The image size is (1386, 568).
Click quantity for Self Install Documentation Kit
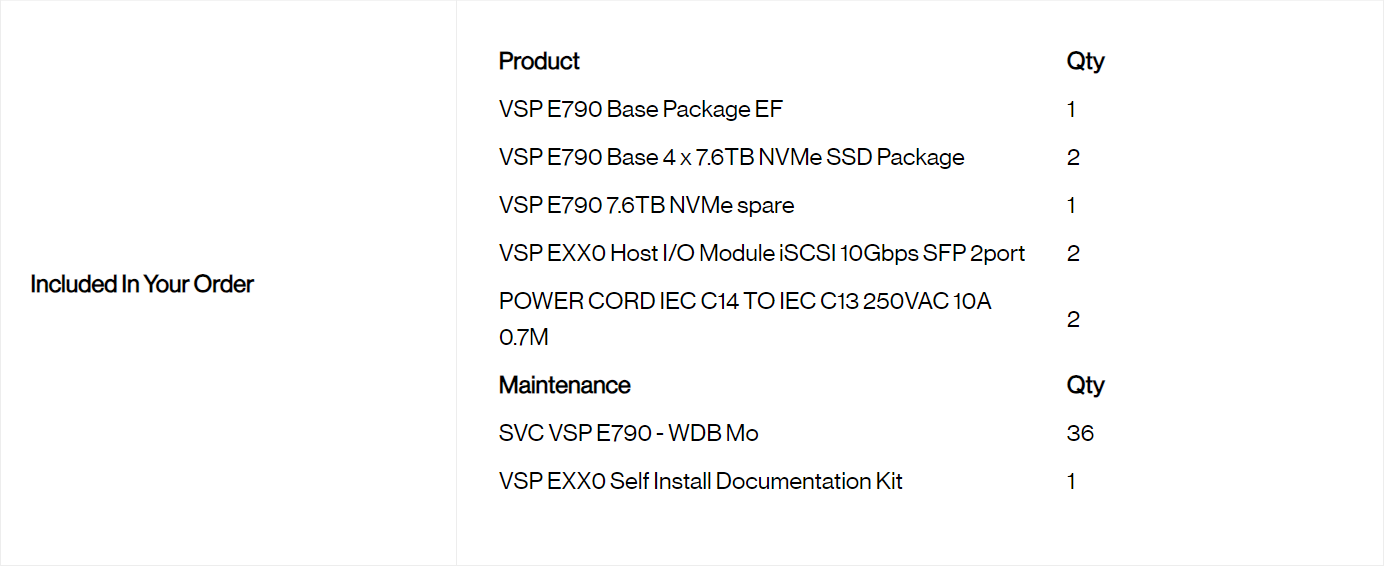[x=1072, y=481]
